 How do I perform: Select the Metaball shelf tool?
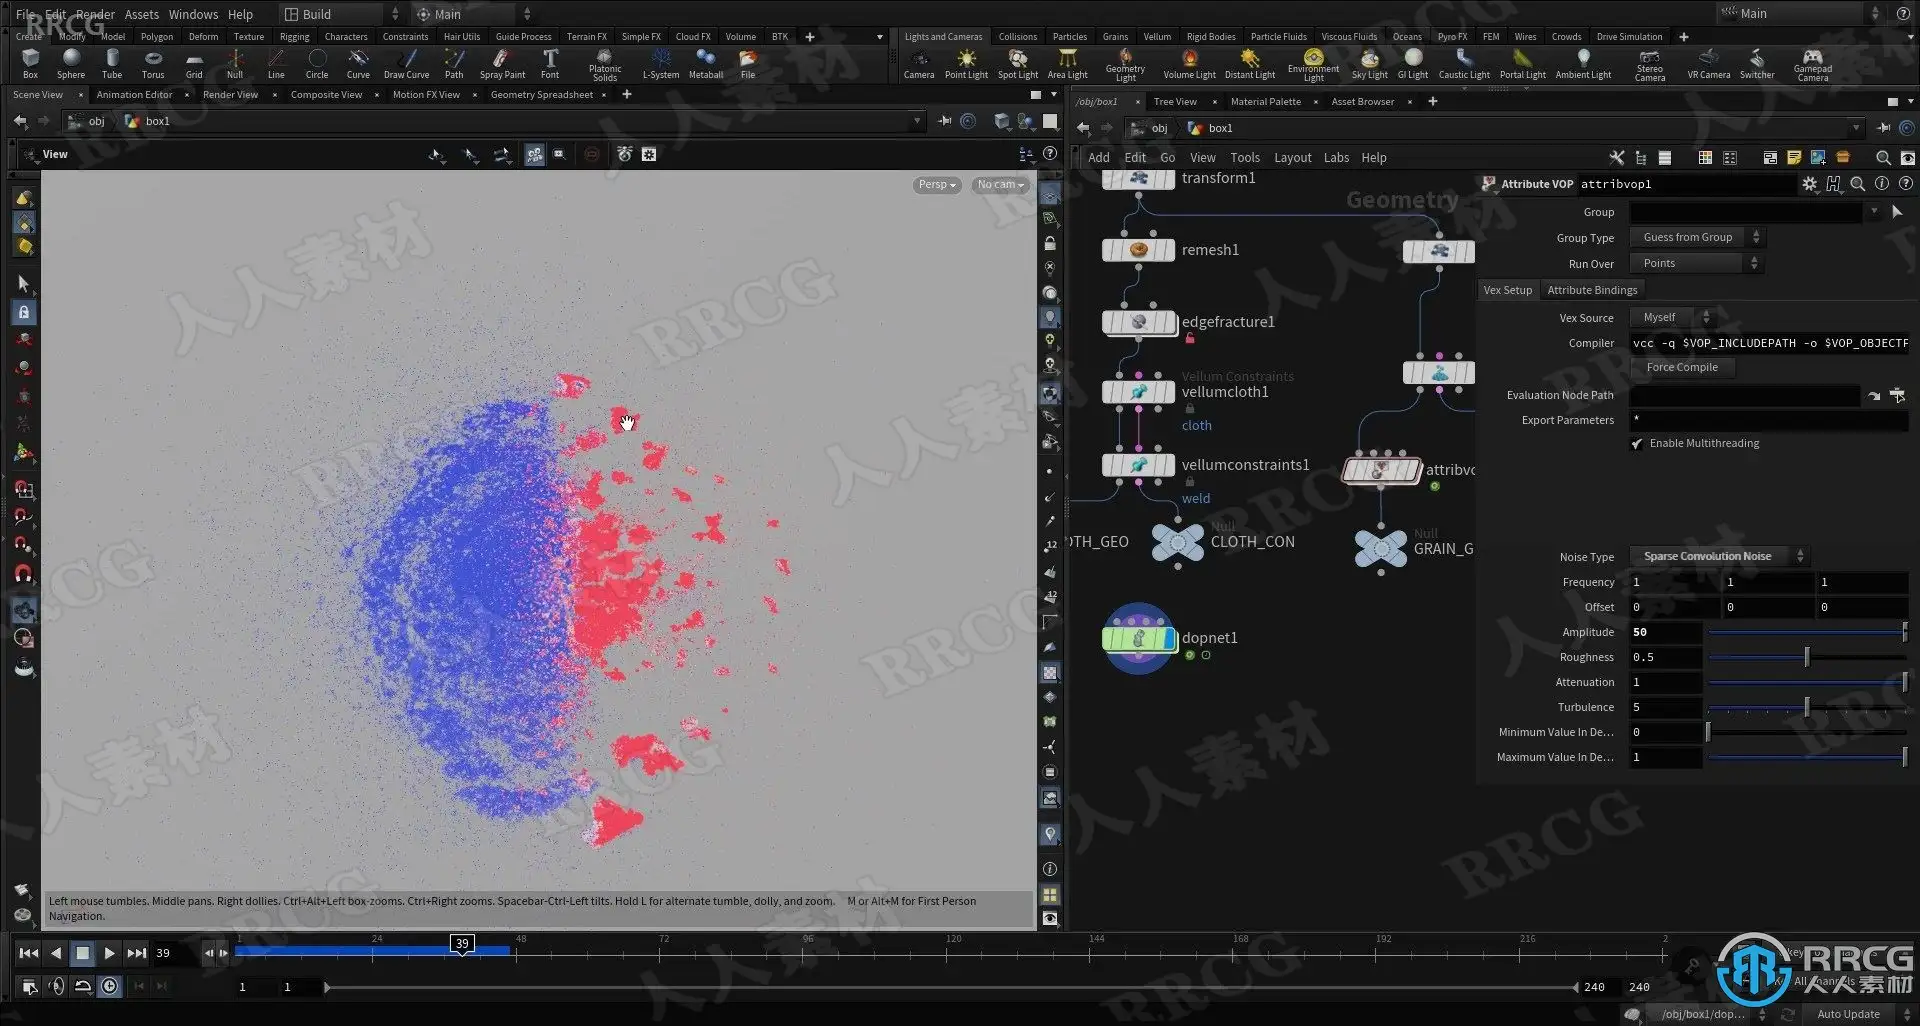coord(705,64)
